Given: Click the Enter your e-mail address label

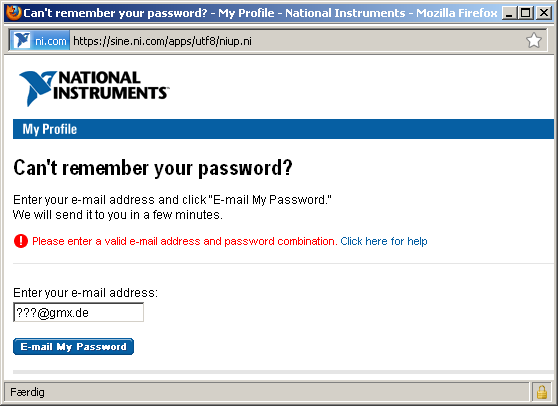Looking at the screenshot, I should click(85, 292).
